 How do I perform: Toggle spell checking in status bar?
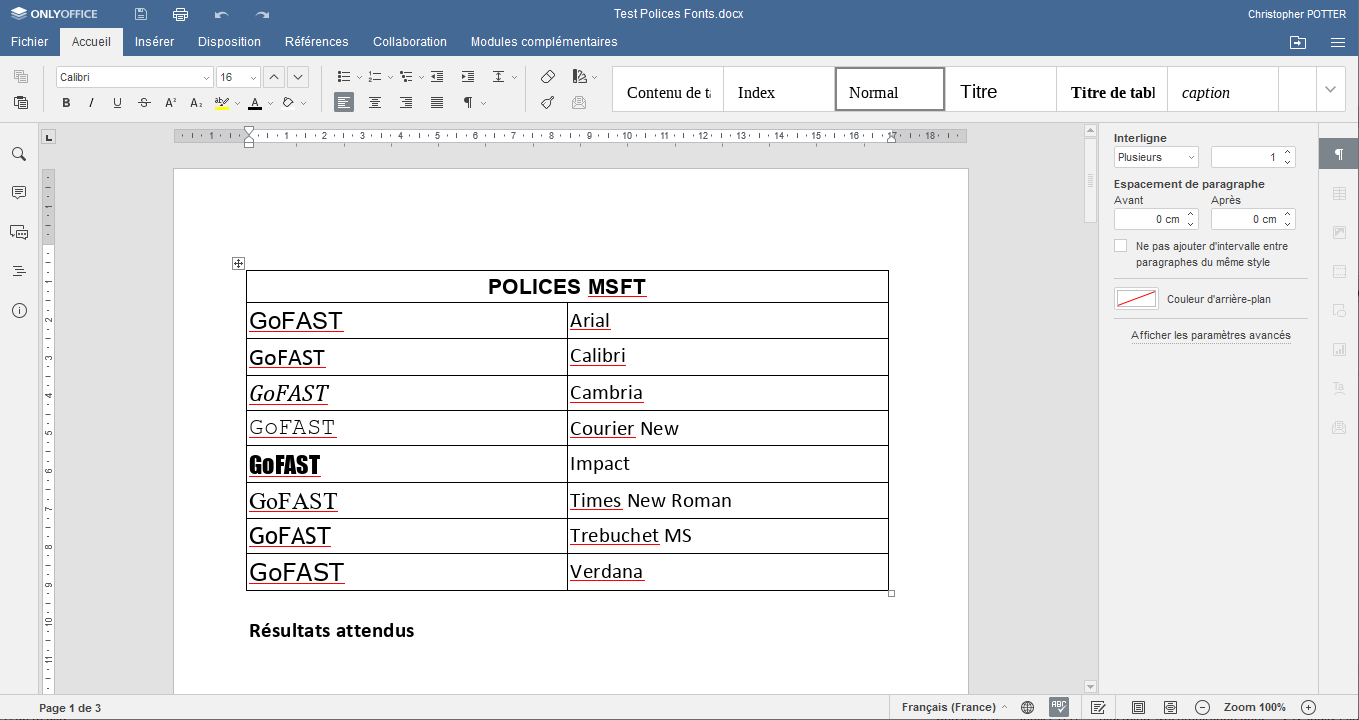point(1058,707)
